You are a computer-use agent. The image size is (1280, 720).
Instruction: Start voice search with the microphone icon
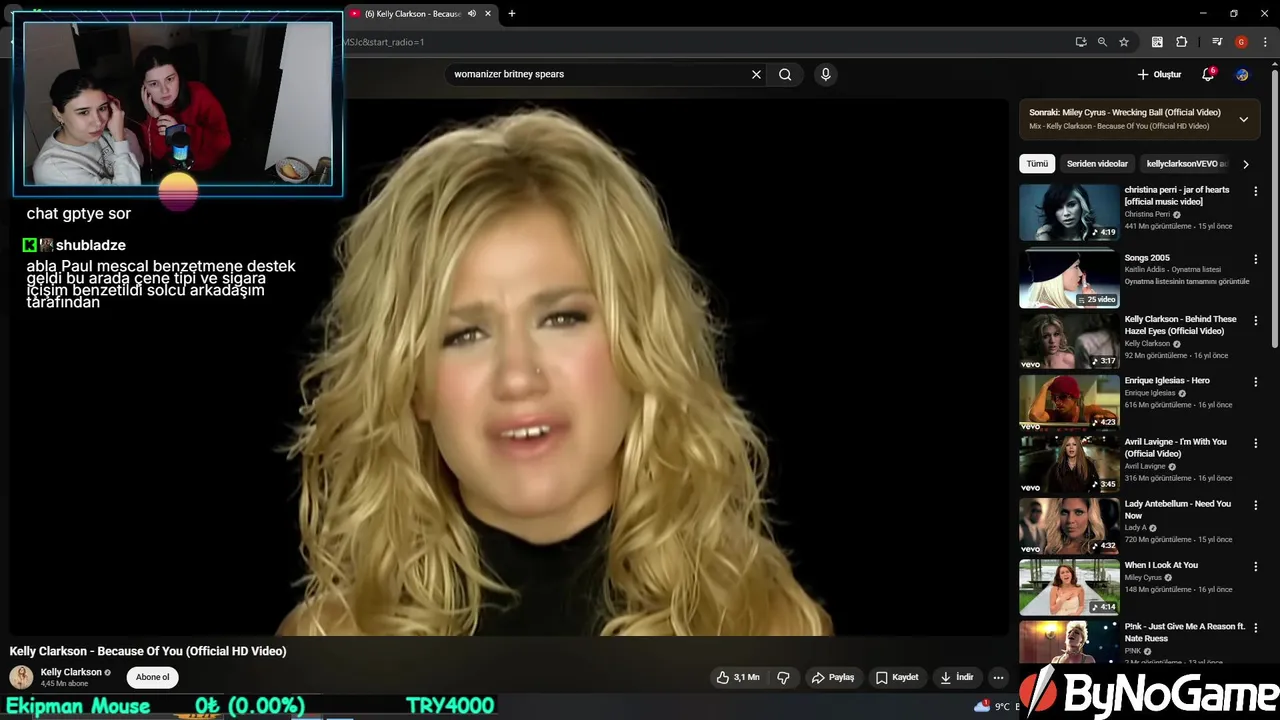pos(825,74)
